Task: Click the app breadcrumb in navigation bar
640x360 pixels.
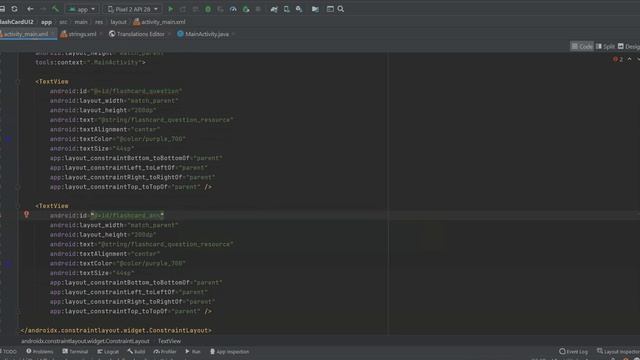Action: point(46,22)
